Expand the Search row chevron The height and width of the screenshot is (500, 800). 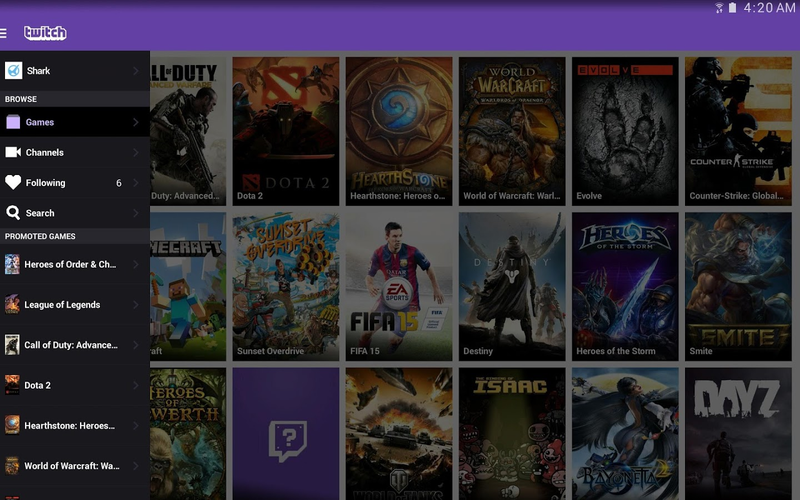(136, 213)
